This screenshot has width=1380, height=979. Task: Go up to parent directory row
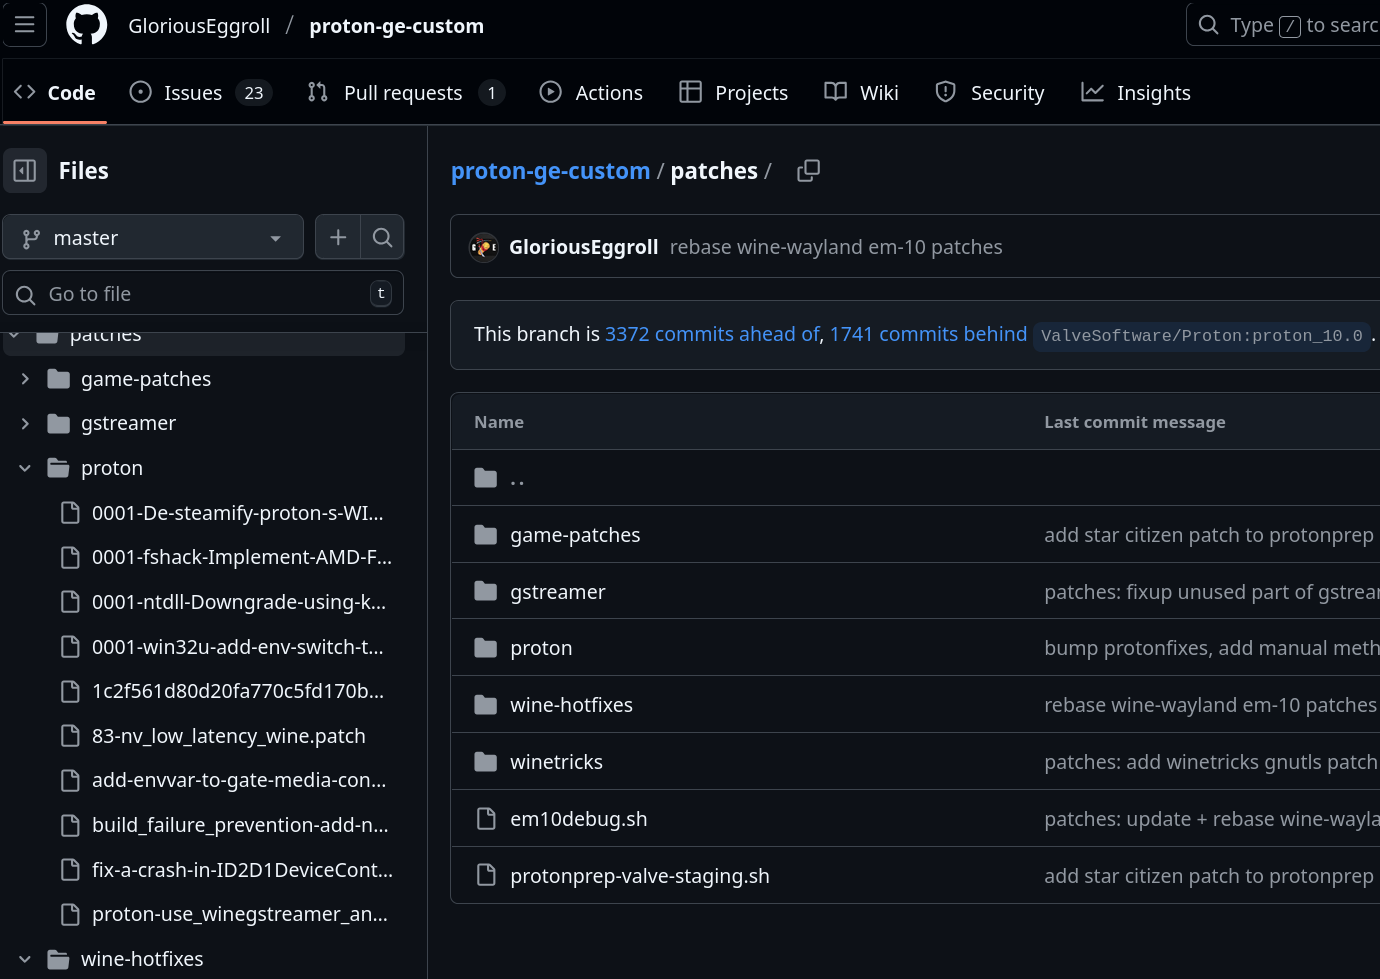[x=915, y=478]
